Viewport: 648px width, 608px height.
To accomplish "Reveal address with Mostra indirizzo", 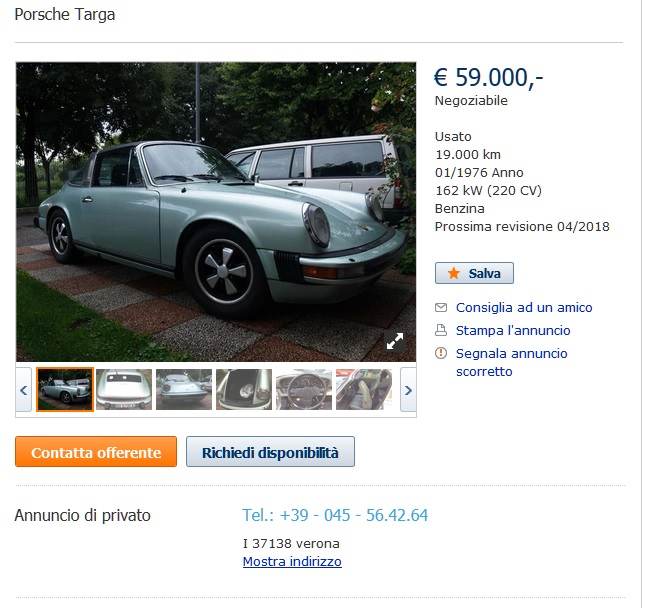I will tap(292, 562).
